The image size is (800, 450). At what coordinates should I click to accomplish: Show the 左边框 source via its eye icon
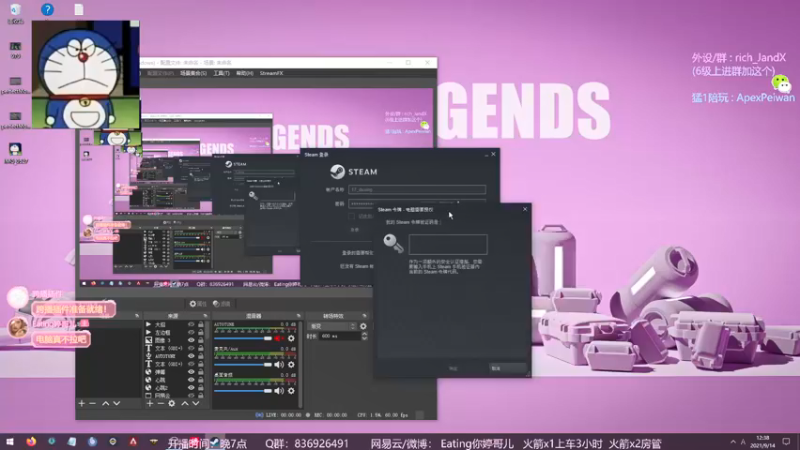click(x=191, y=332)
